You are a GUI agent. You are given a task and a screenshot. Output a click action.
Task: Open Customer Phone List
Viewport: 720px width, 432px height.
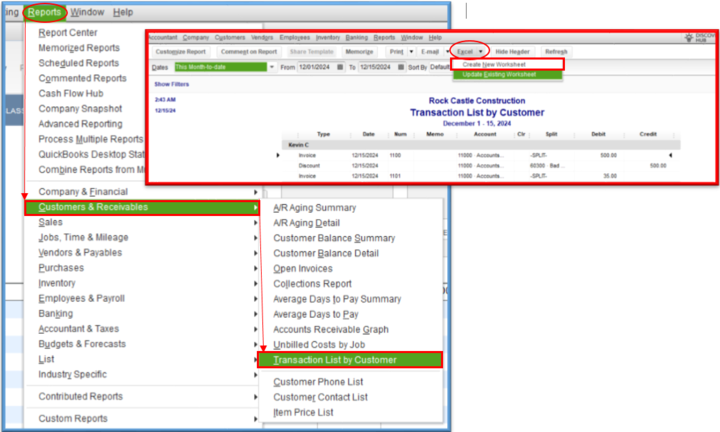318,382
